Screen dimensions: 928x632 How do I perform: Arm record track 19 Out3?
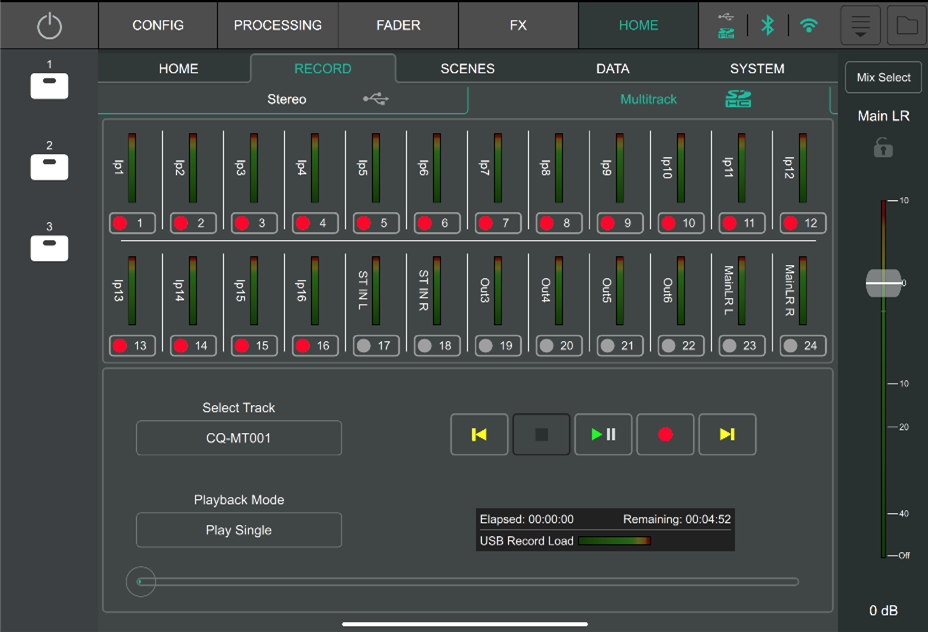(498, 346)
